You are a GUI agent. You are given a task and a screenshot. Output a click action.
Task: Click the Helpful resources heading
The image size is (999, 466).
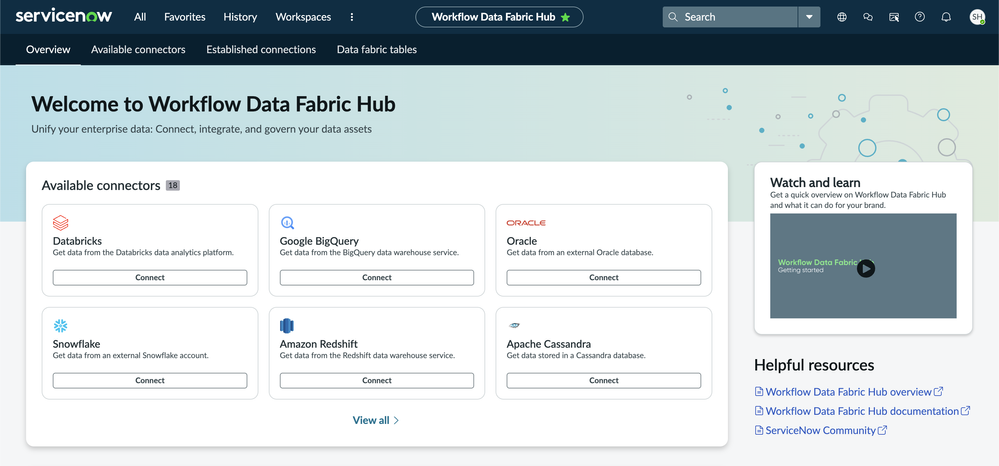coord(814,365)
